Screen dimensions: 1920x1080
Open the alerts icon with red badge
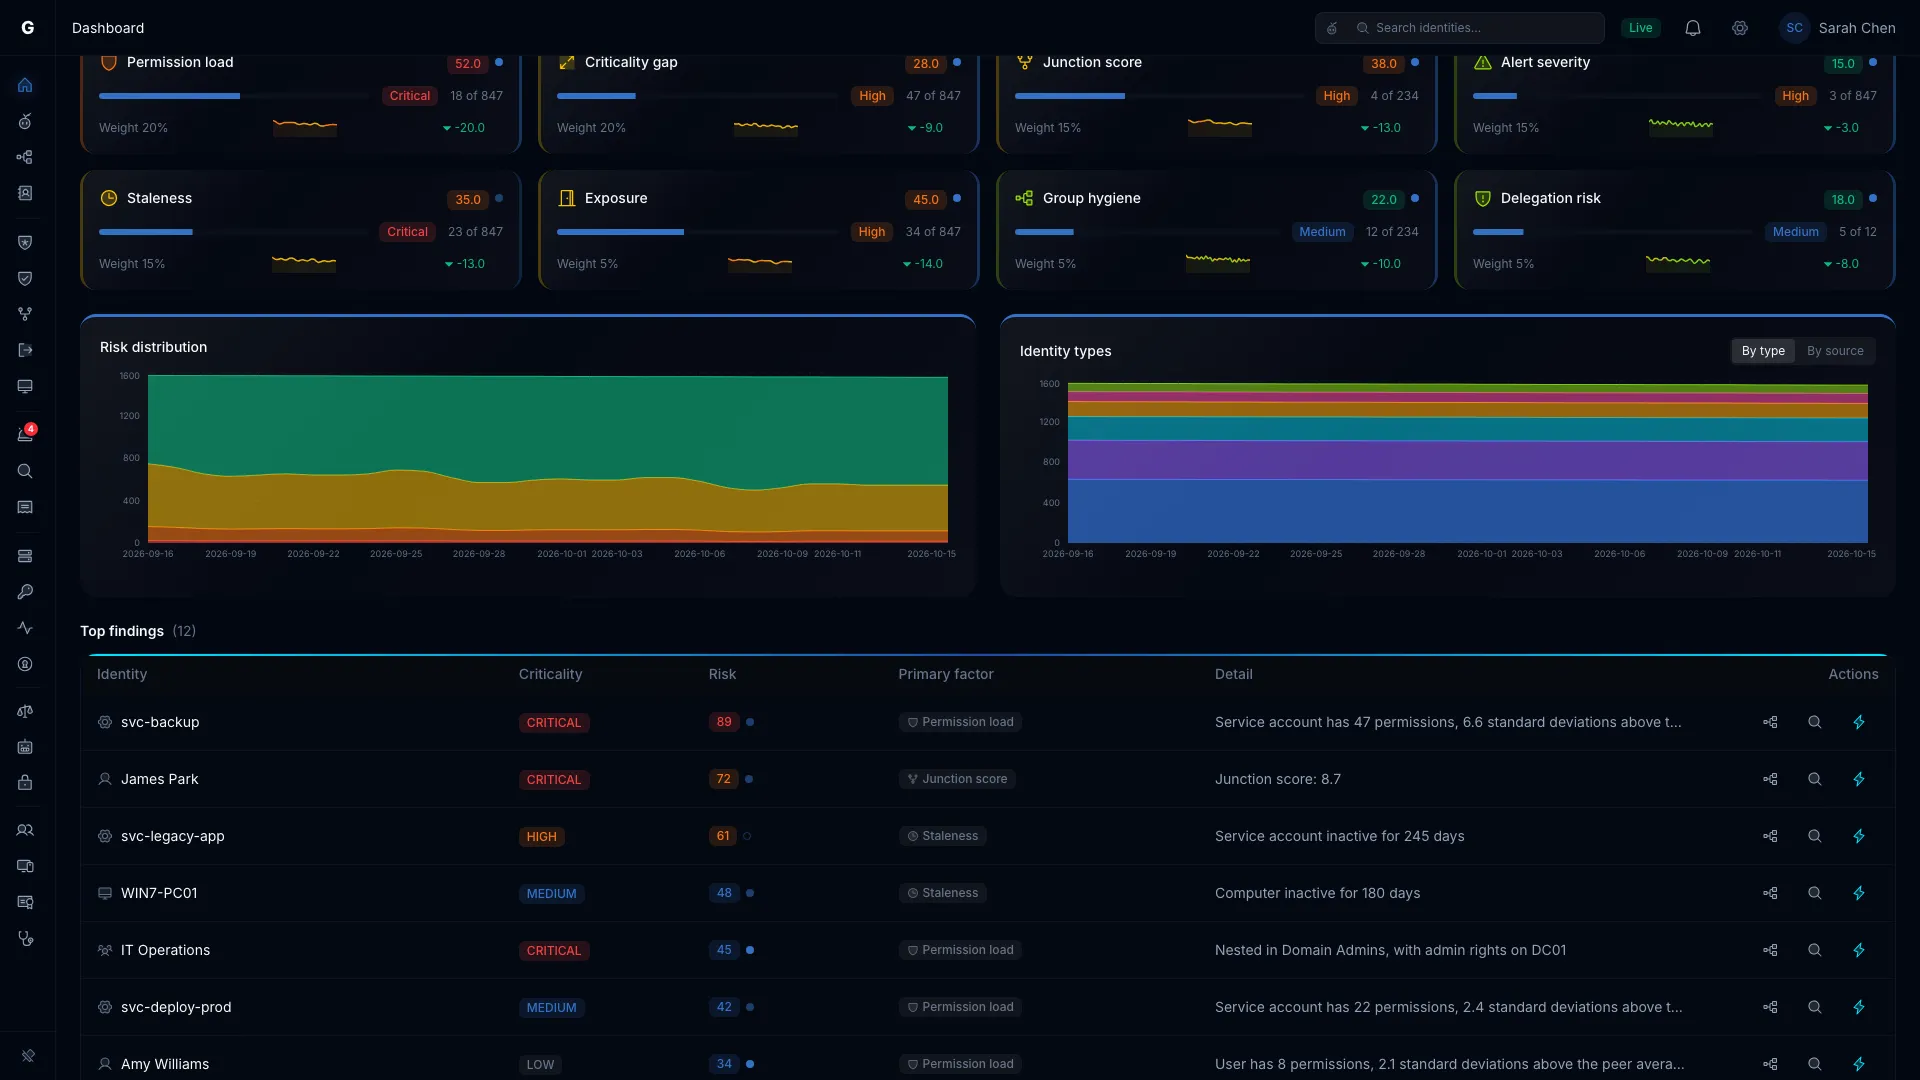point(26,434)
